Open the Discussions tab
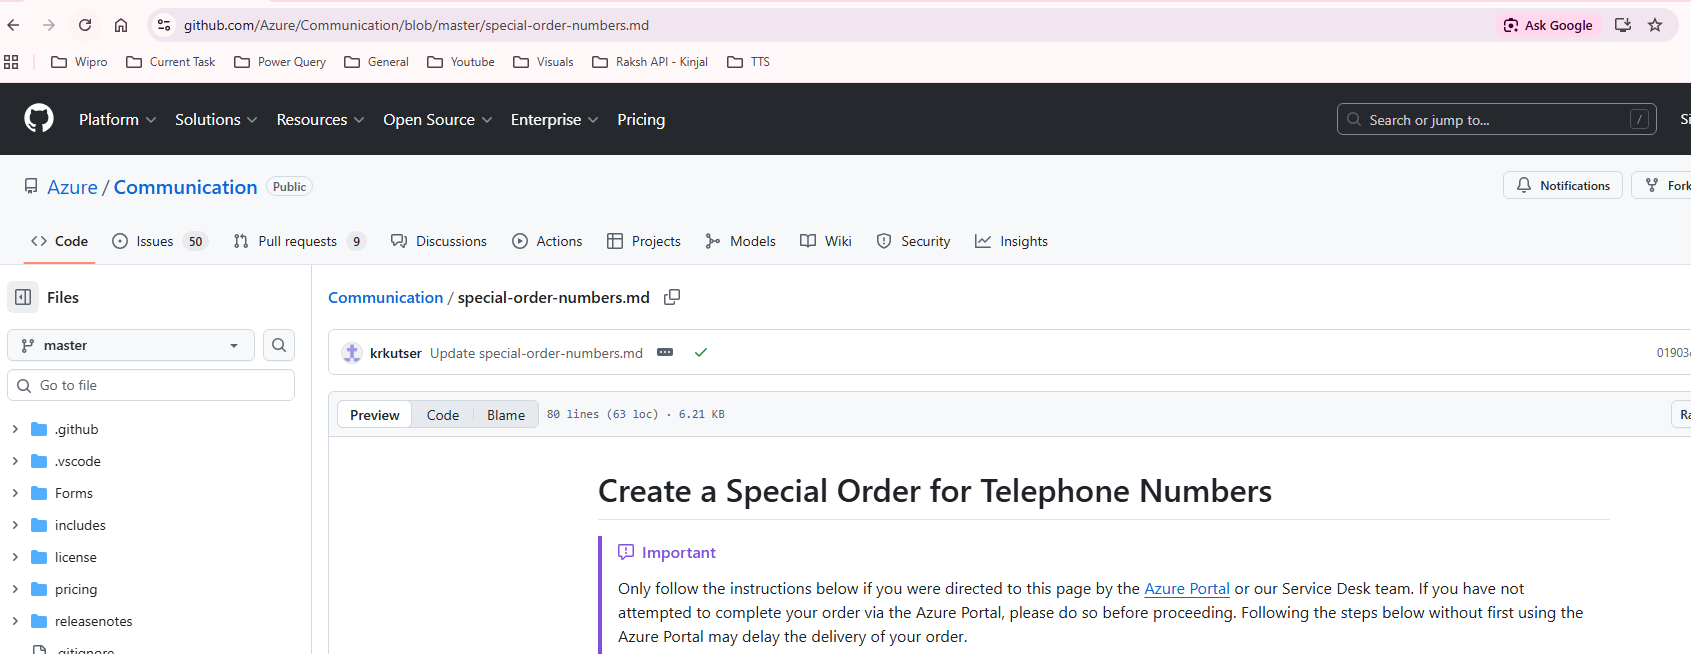 coord(438,241)
